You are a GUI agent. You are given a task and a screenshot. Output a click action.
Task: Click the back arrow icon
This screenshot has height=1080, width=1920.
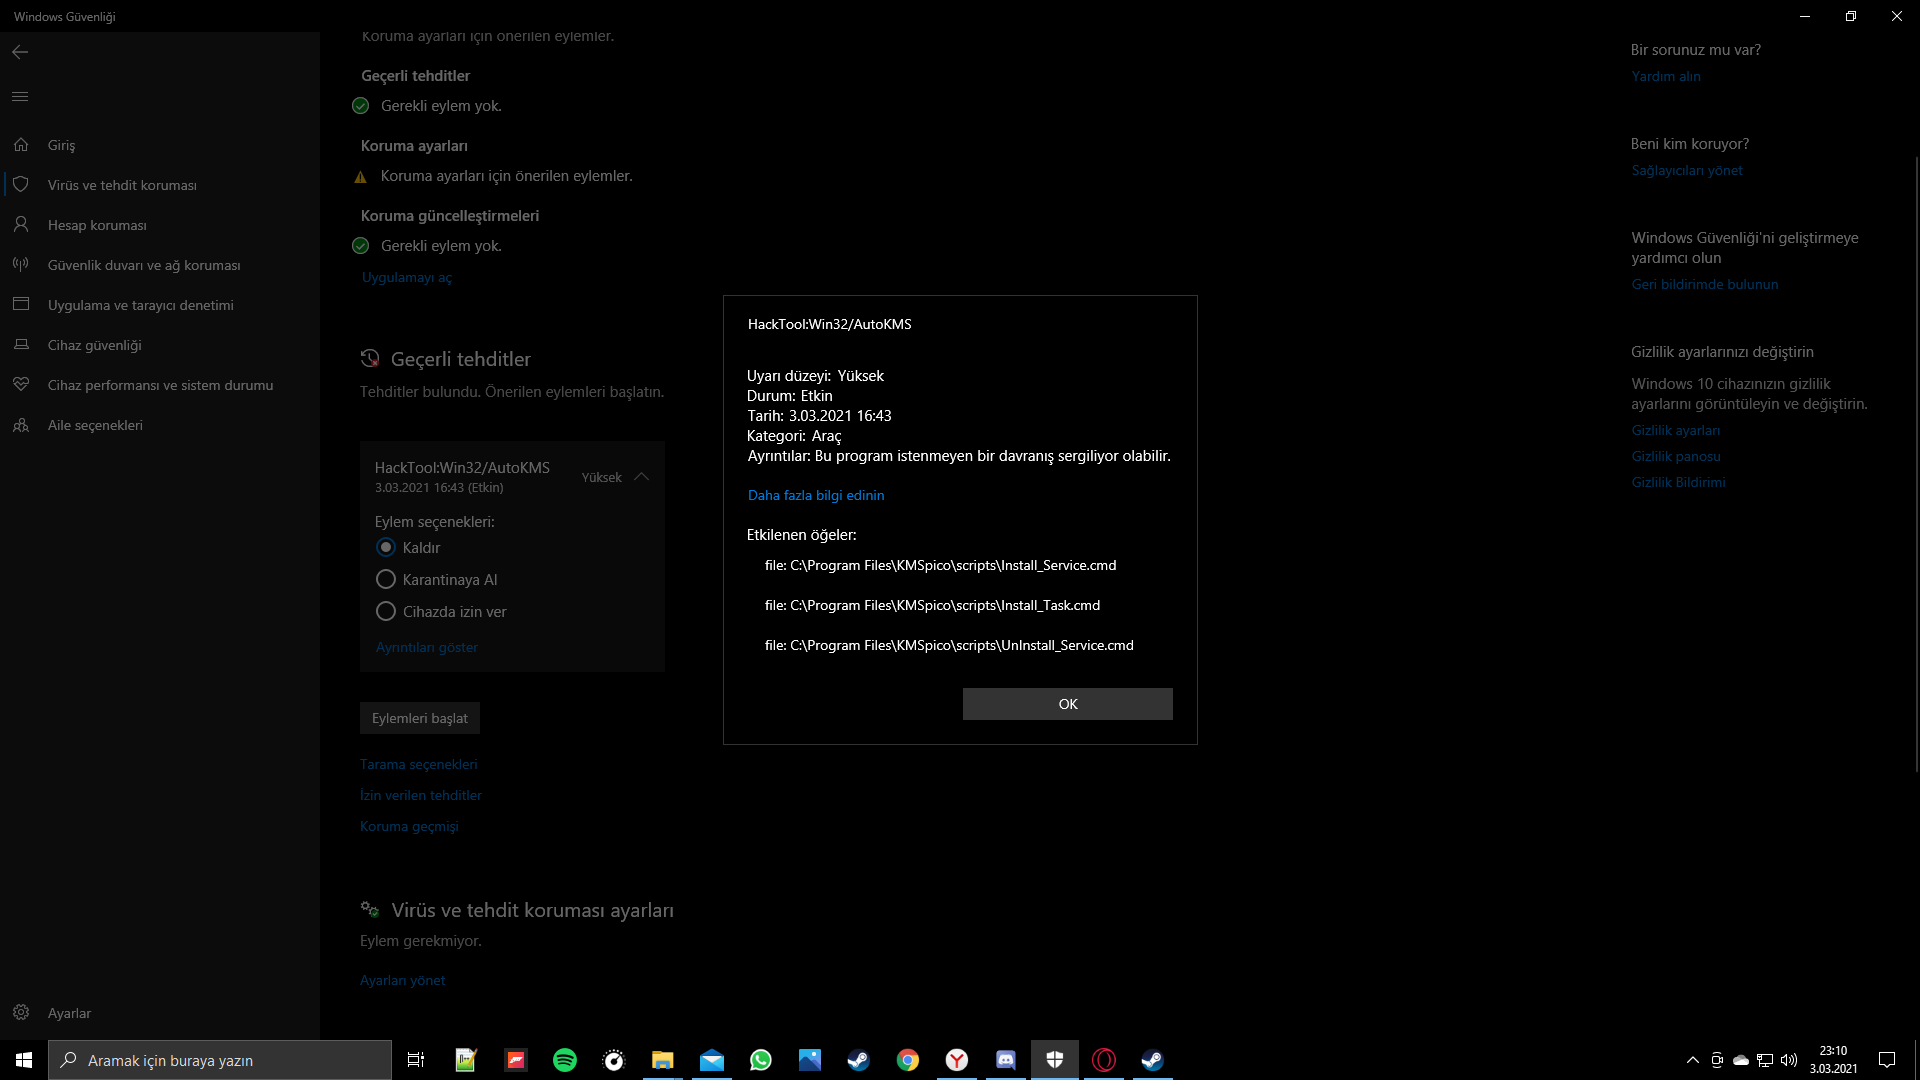(20, 52)
